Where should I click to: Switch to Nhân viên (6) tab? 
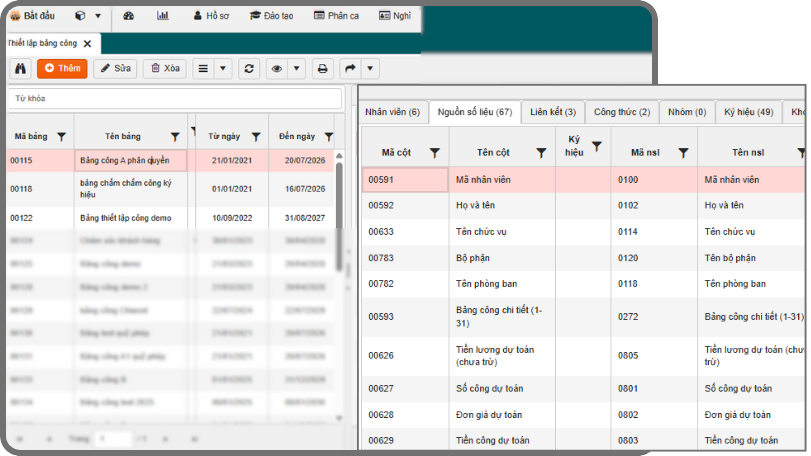tap(393, 112)
